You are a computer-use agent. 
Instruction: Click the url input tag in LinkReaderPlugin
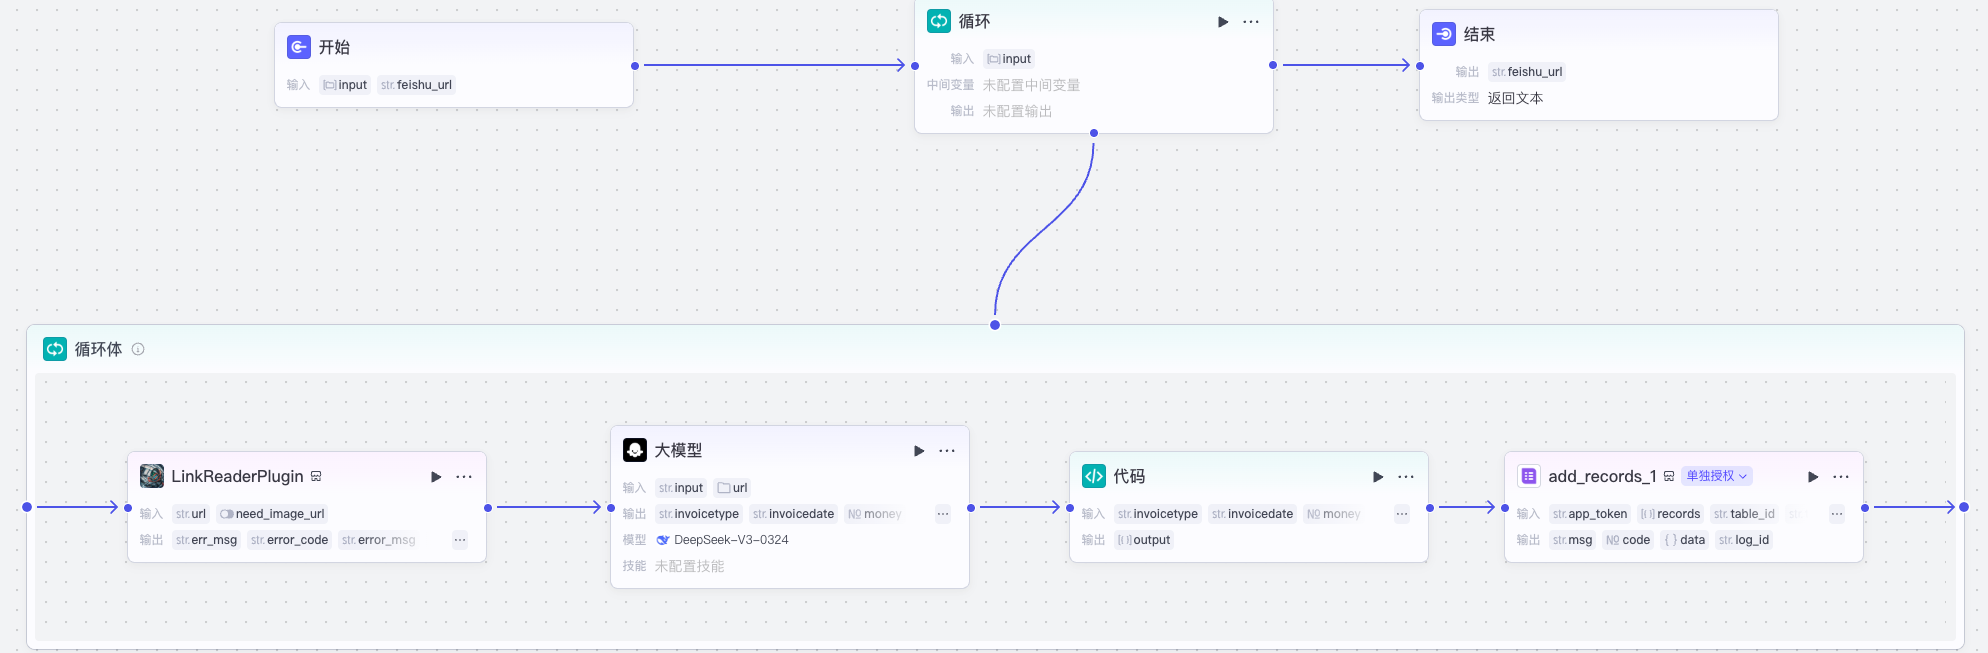pyautogui.click(x=190, y=514)
